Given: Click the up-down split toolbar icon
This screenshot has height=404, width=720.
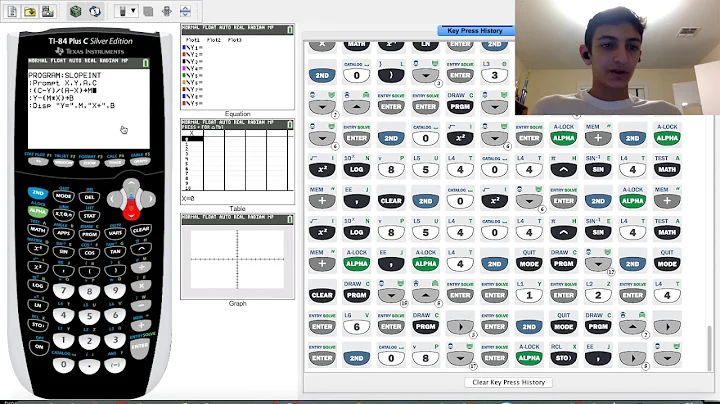Looking at the screenshot, I should 185,11.
